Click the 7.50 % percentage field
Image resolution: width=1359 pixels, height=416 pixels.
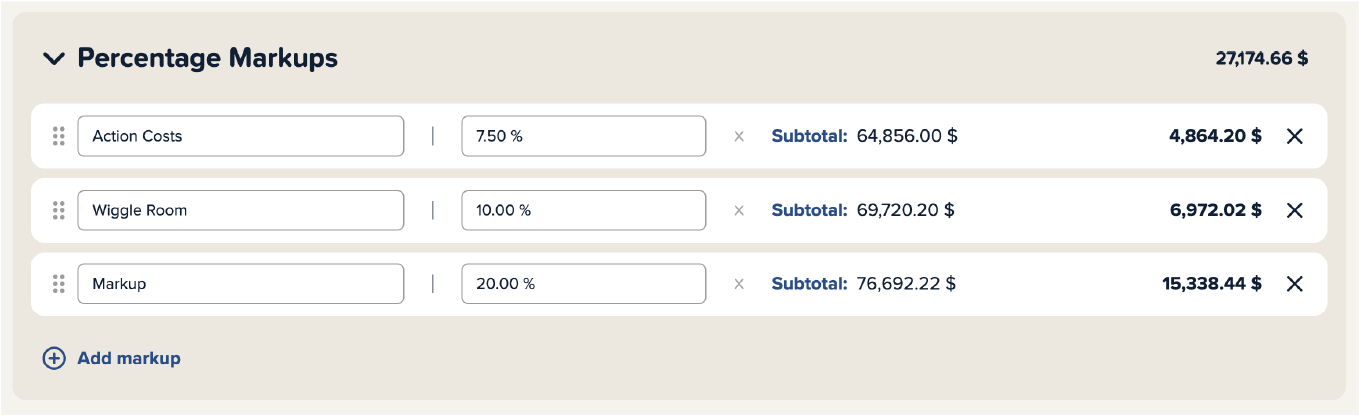[x=583, y=136]
